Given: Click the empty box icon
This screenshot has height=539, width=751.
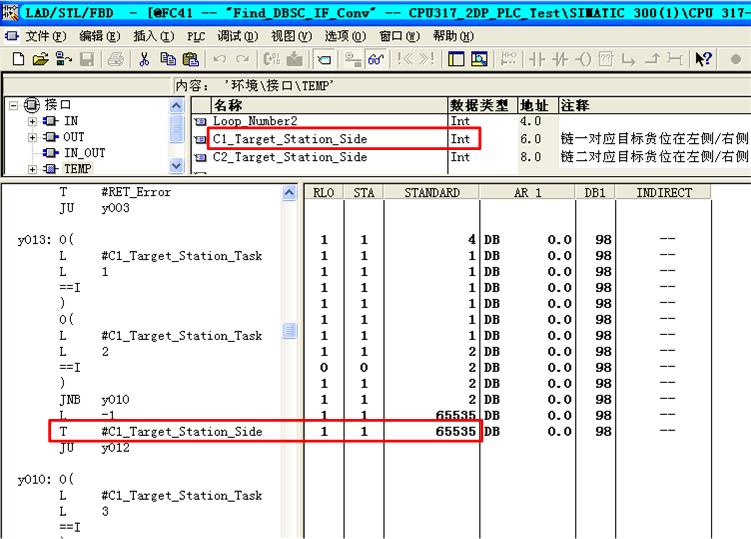Looking at the screenshot, I should (x=606, y=59).
